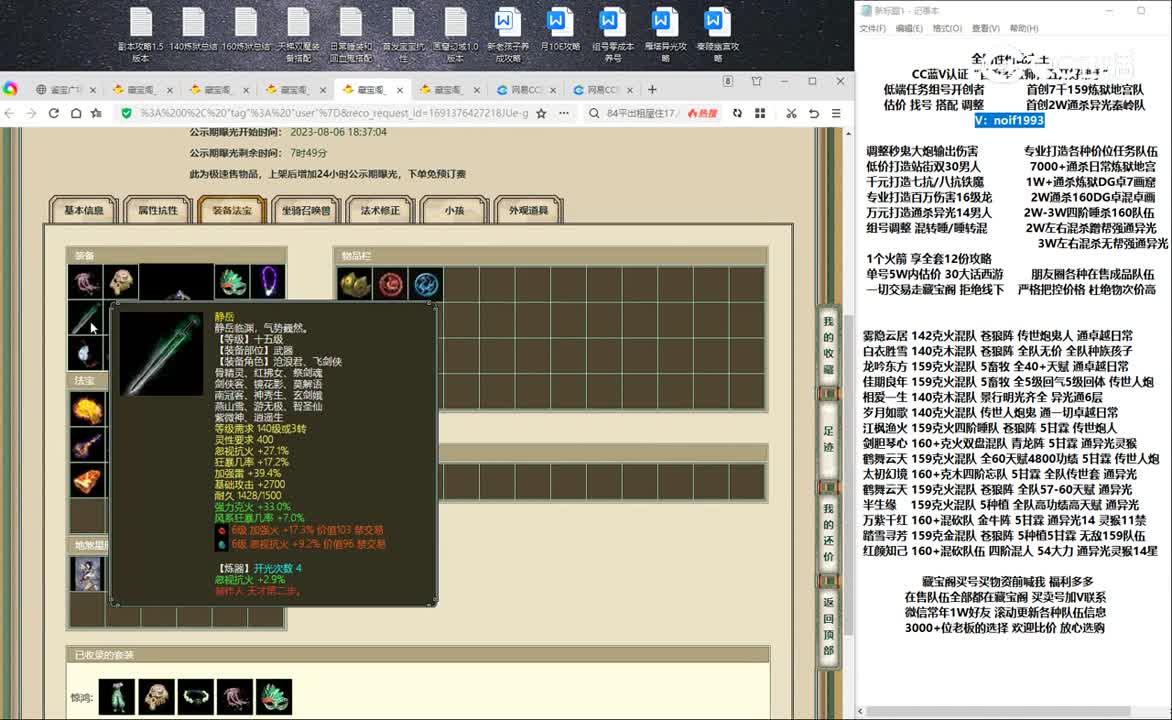The height and width of the screenshot is (720, 1172).
Task: Click the browser address bar URL field
Action: 334,114
